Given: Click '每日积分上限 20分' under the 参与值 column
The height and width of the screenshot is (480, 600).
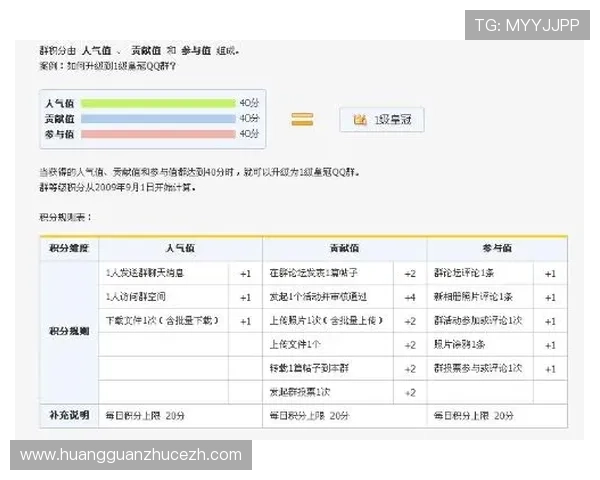Looking at the screenshot, I should pyautogui.click(x=474, y=416).
